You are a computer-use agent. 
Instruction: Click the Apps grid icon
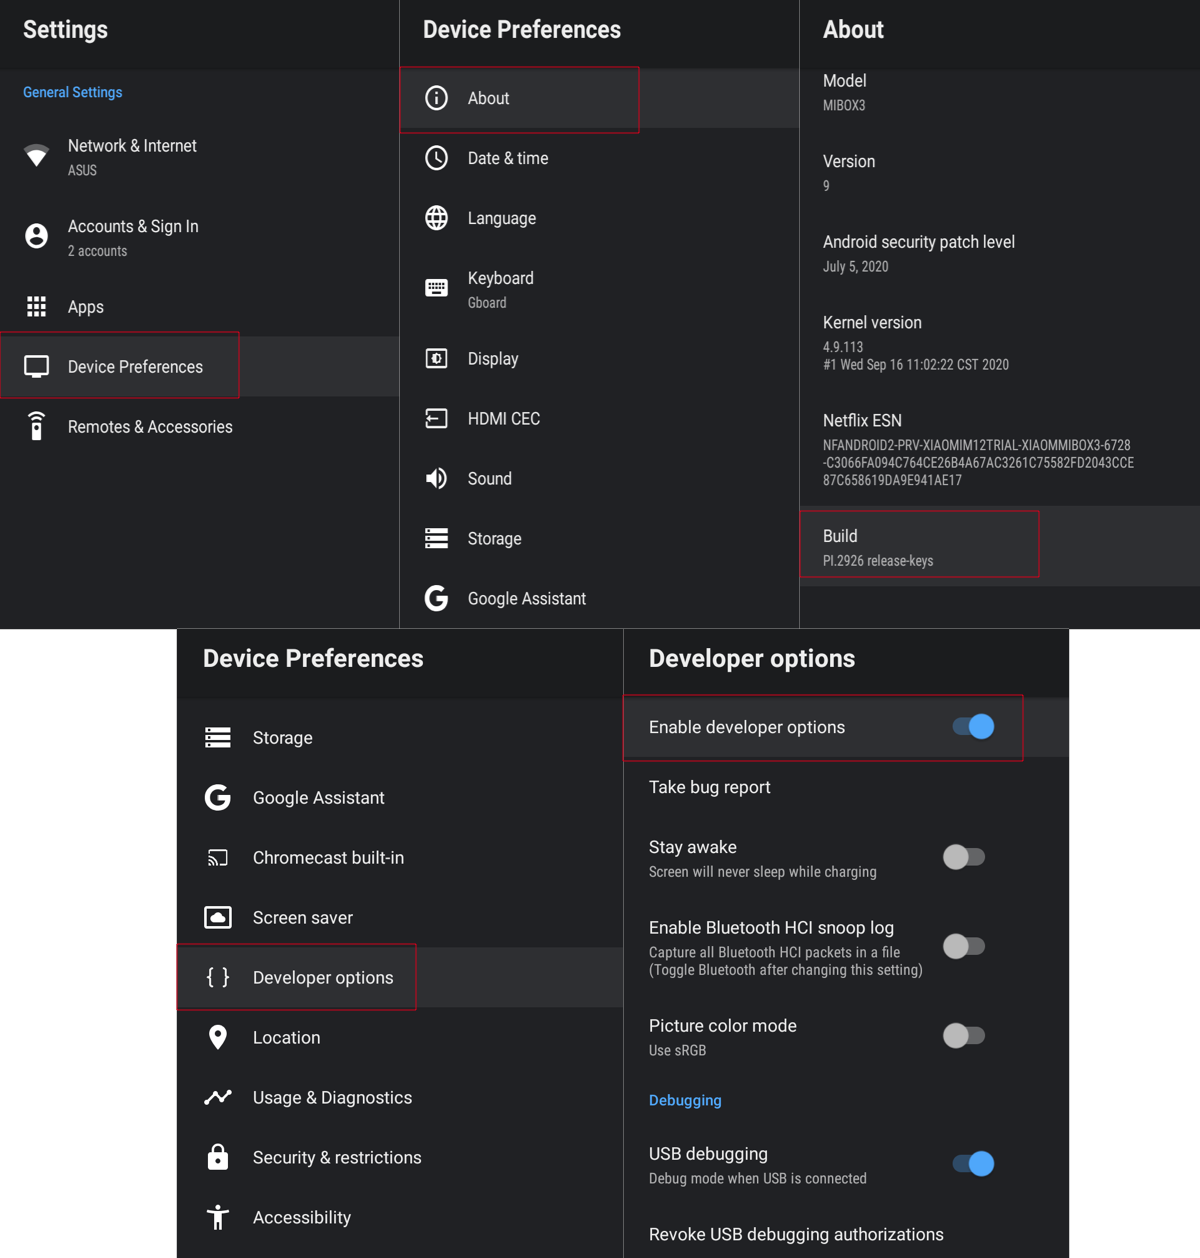[x=37, y=307]
